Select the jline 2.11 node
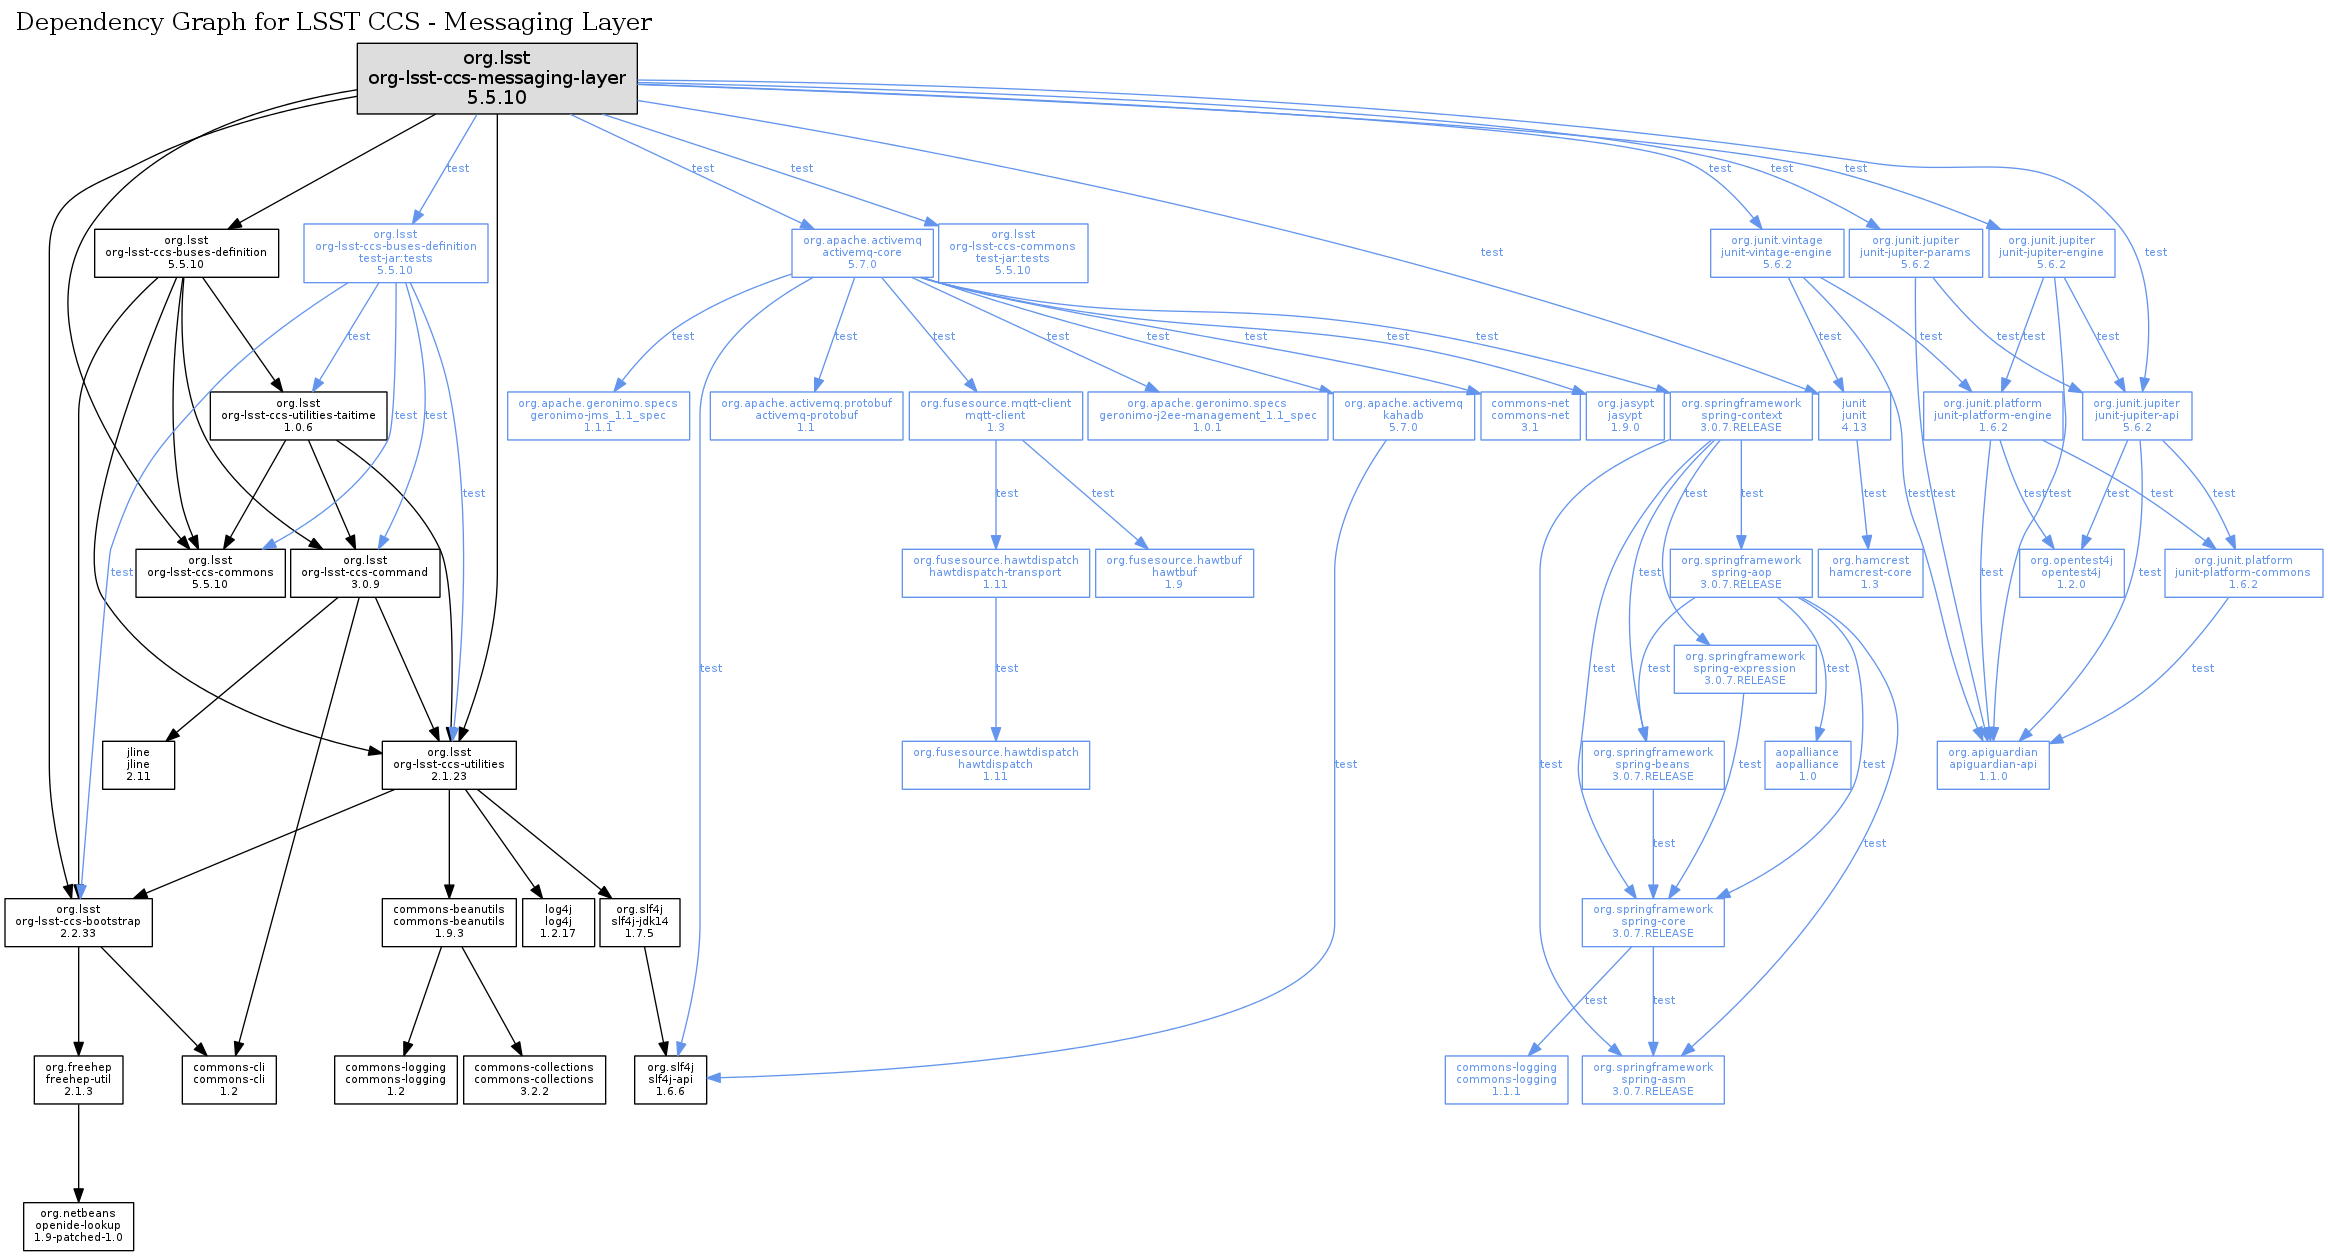This screenshot has width=2328, height=1256. coord(138,765)
